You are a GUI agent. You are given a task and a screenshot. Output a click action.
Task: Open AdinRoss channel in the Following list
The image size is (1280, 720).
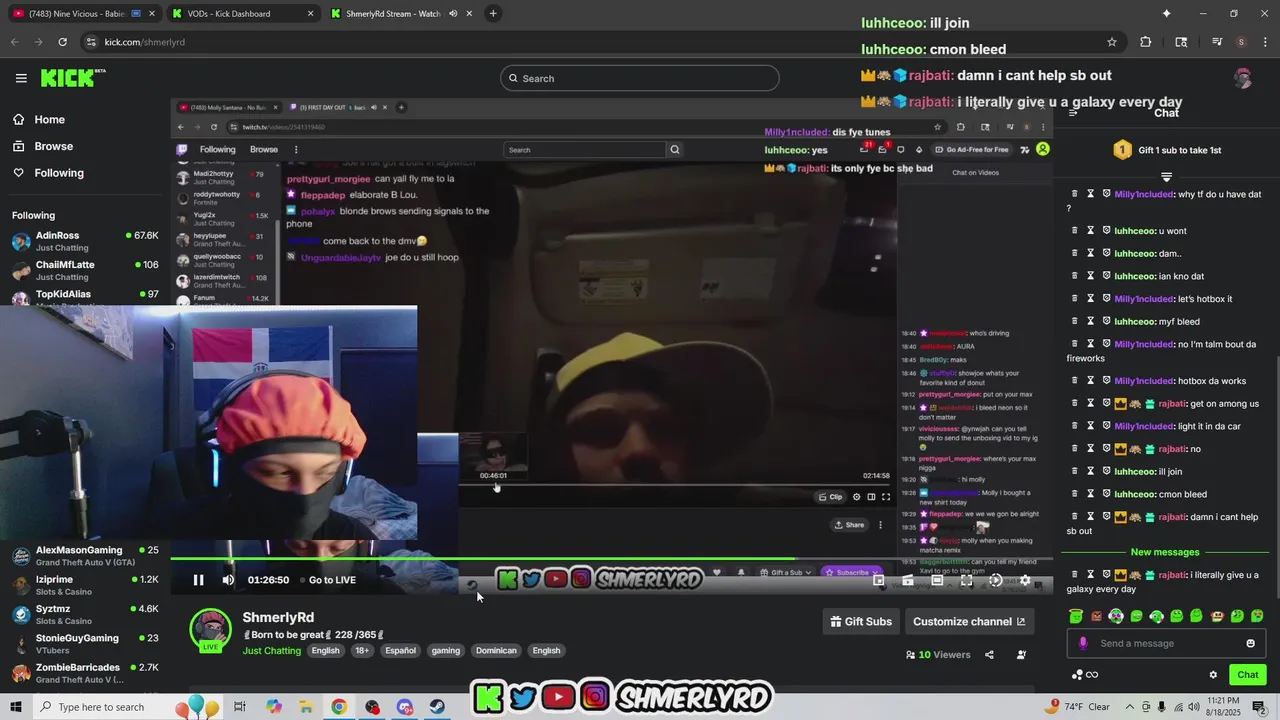pyautogui.click(x=85, y=241)
